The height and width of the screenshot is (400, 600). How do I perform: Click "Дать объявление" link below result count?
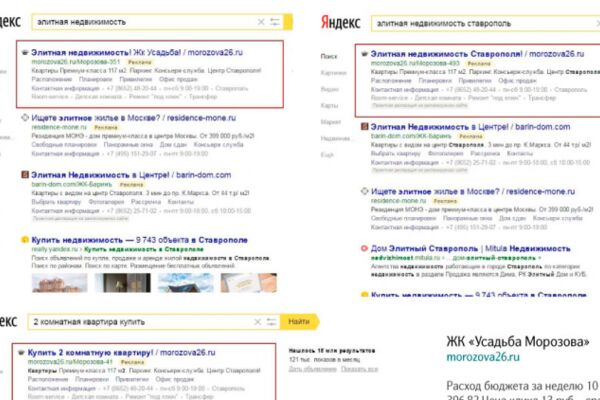point(313,369)
